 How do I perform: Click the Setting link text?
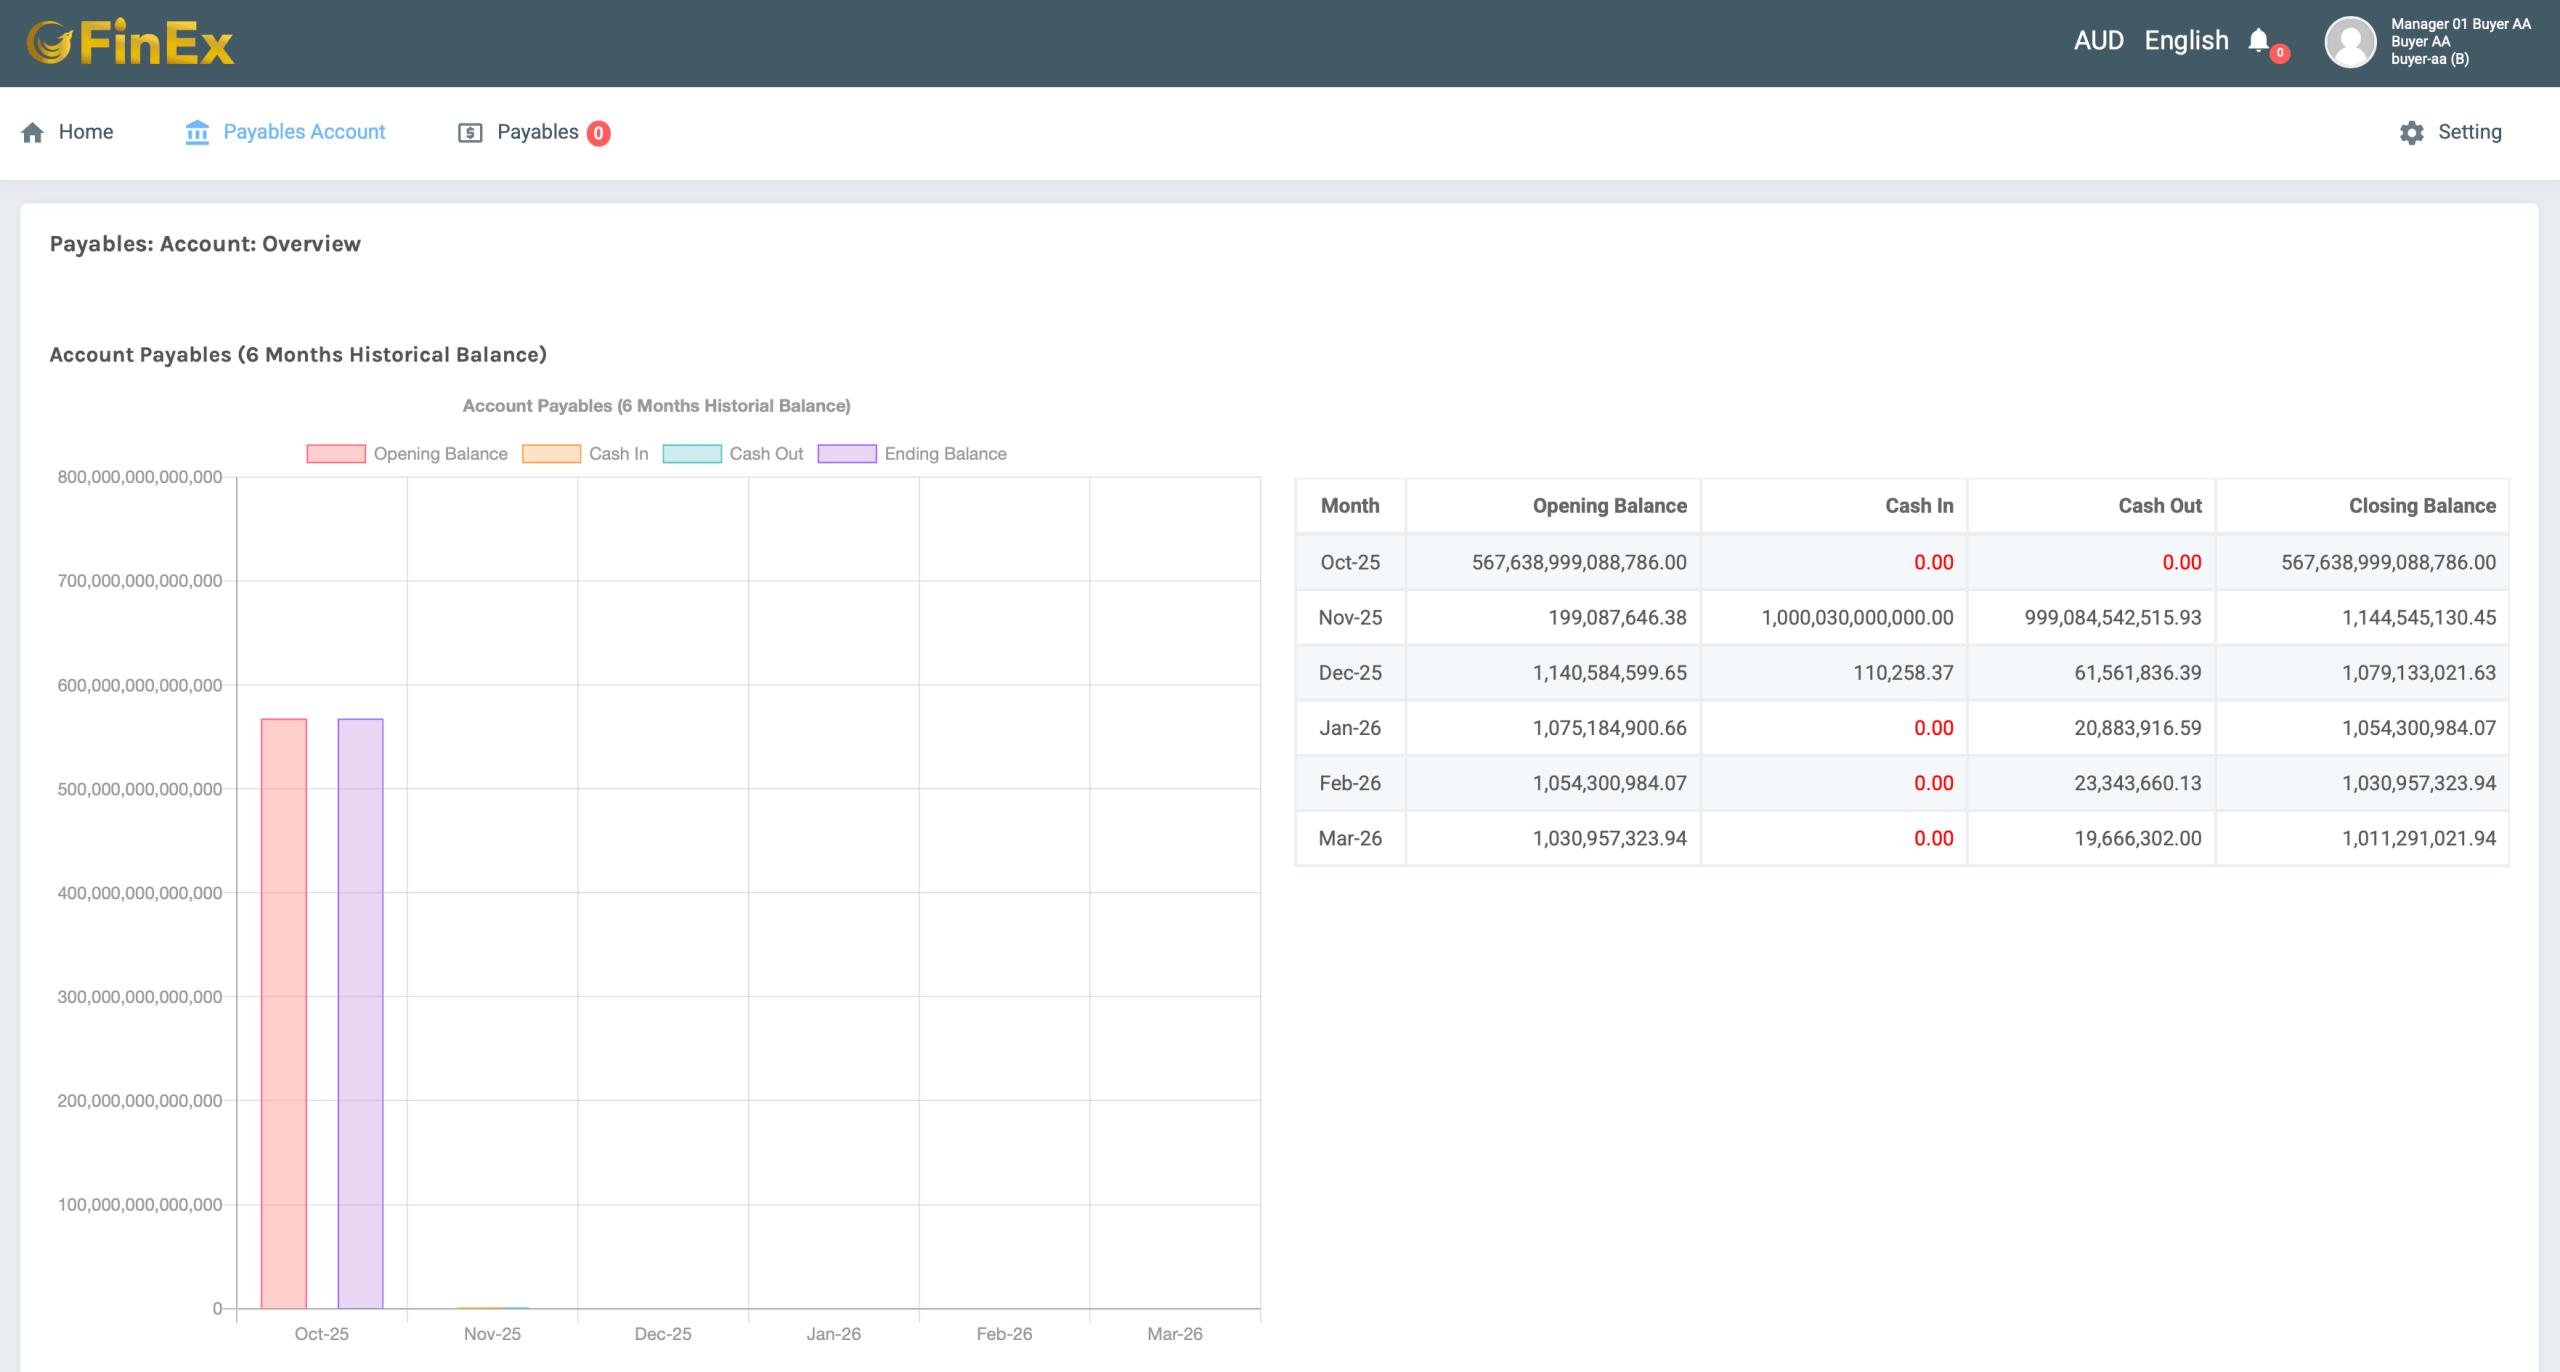click(2469, 132)
